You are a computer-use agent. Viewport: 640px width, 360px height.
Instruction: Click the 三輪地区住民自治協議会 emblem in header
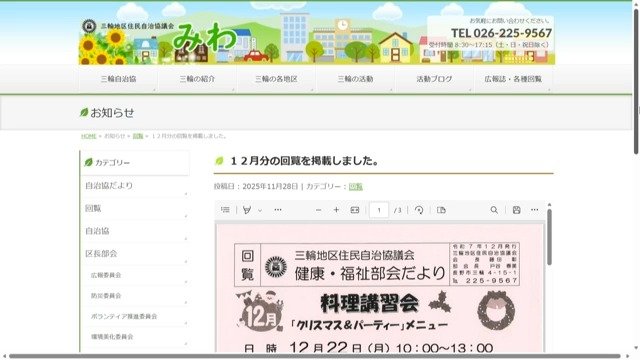(89, 26)
